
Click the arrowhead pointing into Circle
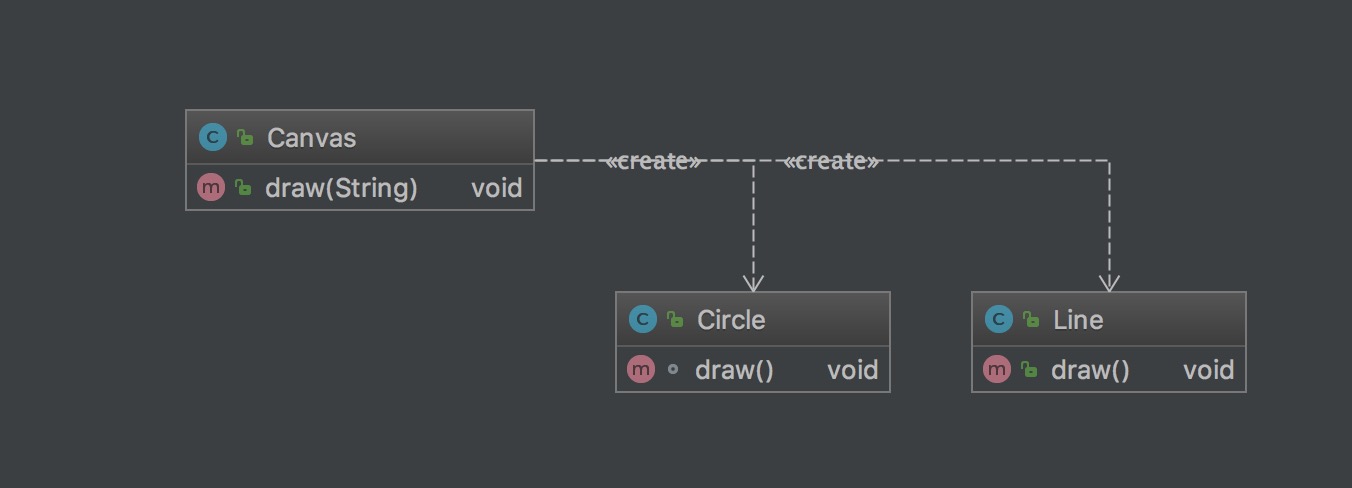(x=753, y=283)
